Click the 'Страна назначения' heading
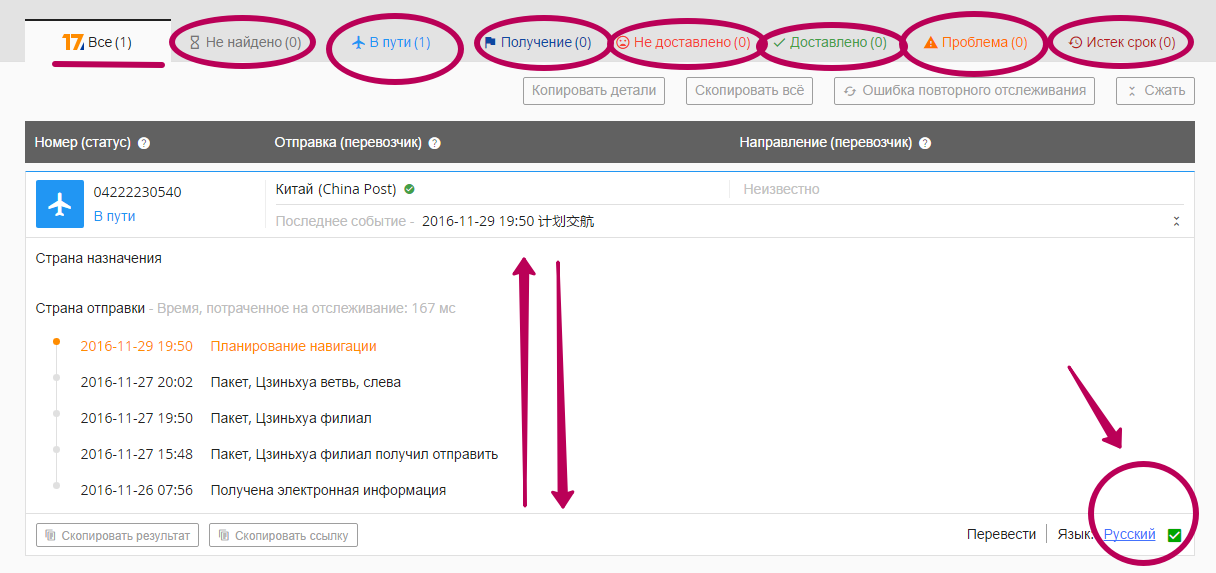The width and height of the screenshot is (1216, 573). 98,258
